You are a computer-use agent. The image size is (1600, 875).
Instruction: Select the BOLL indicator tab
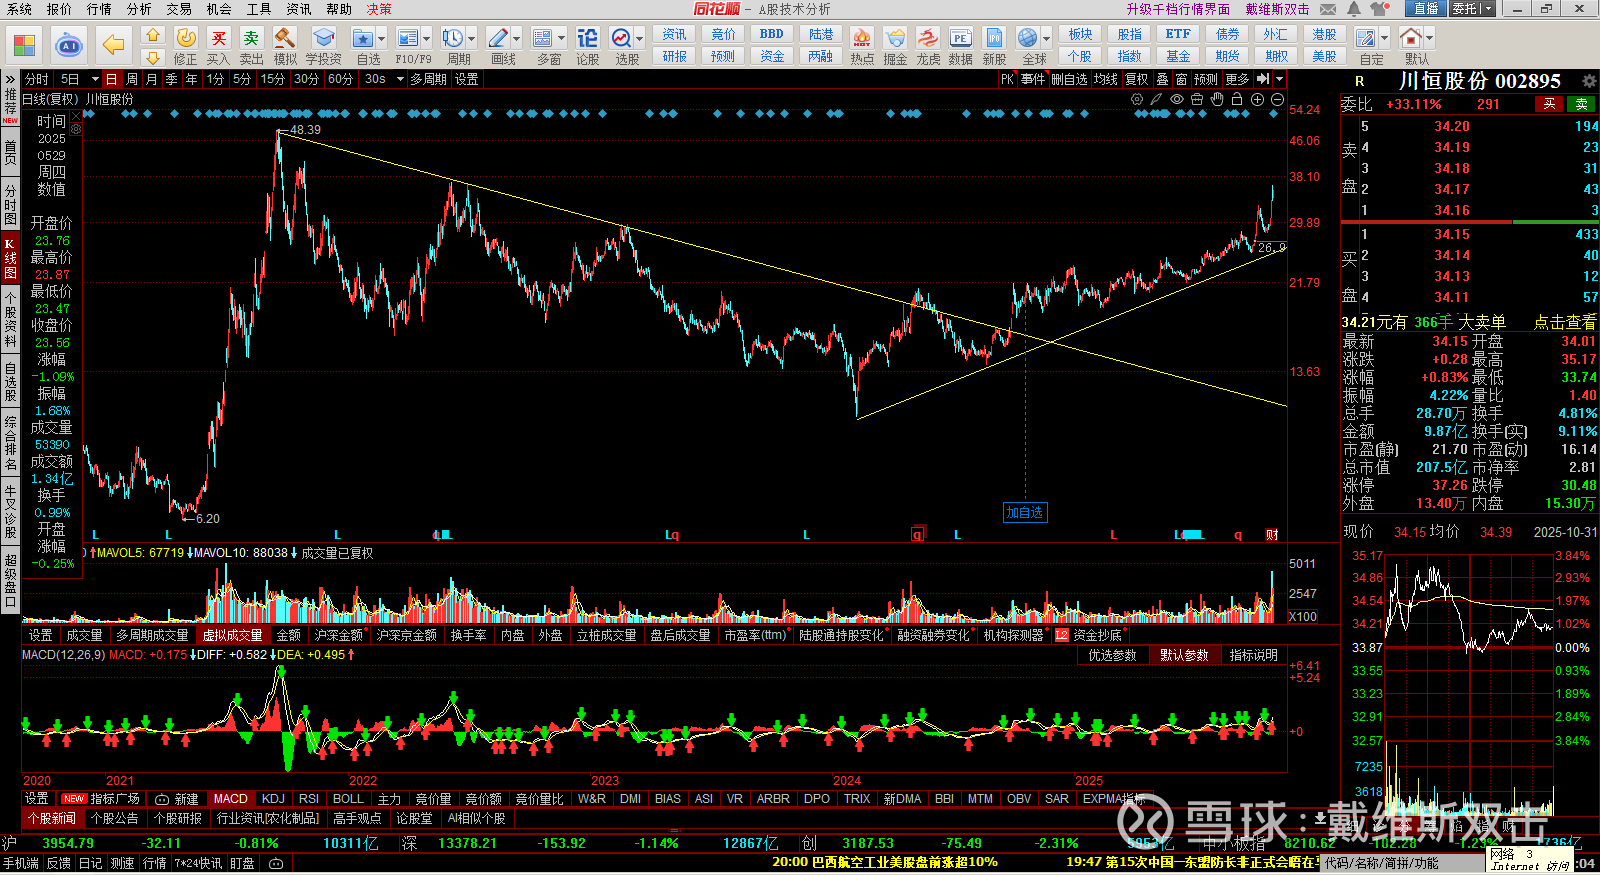tap(348, 799)
